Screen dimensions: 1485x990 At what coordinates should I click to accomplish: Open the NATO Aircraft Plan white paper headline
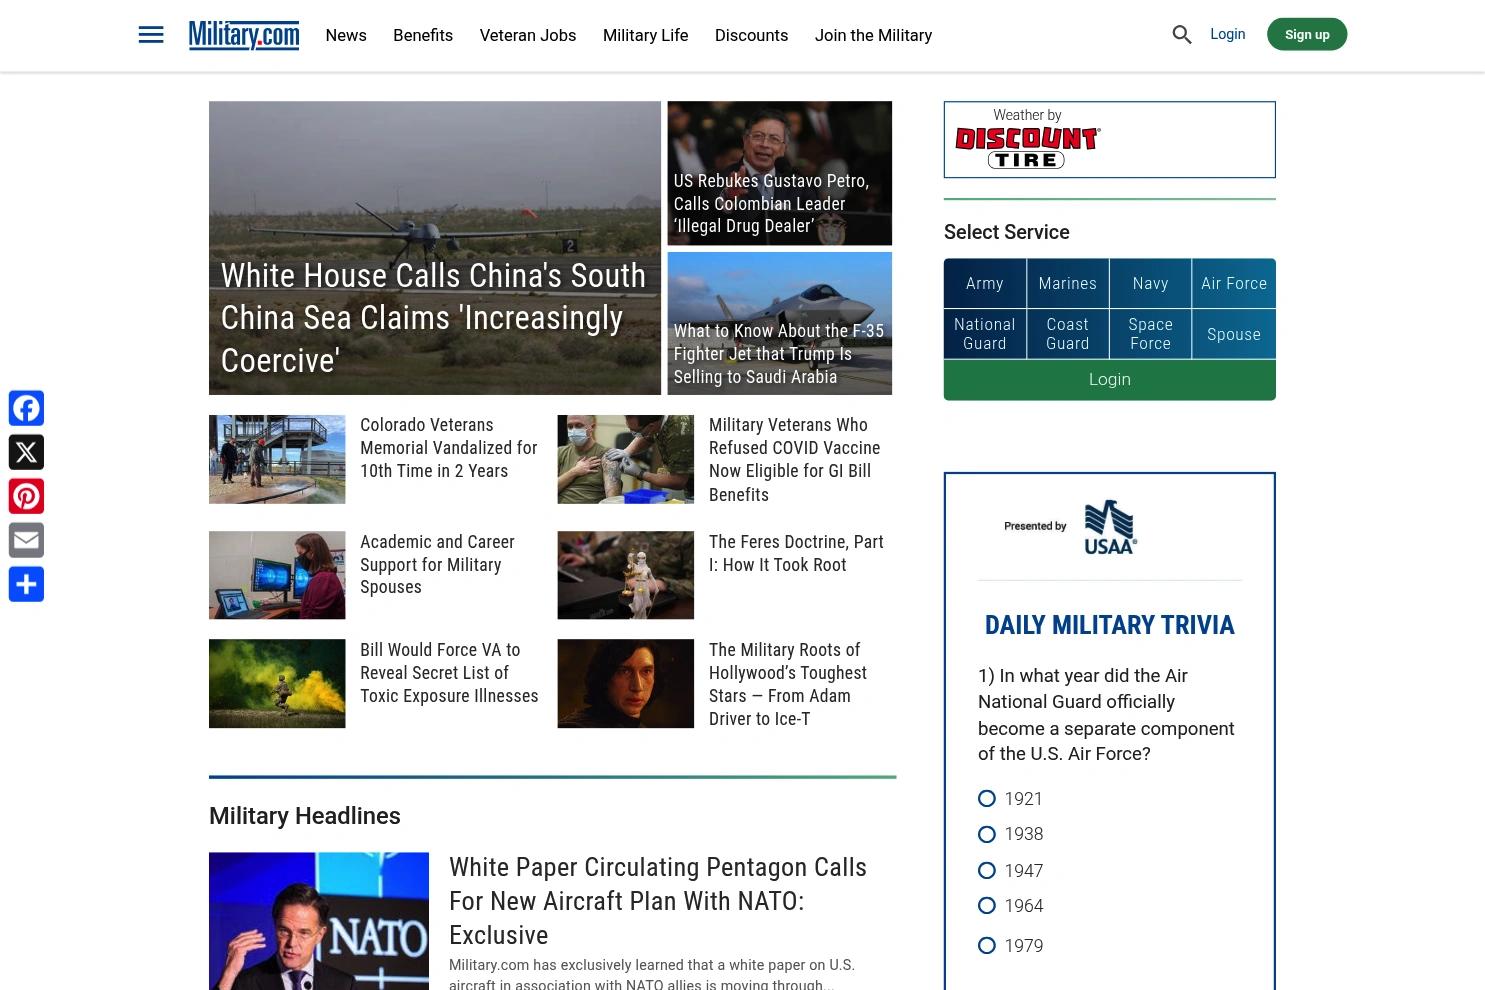coord(658,901)
